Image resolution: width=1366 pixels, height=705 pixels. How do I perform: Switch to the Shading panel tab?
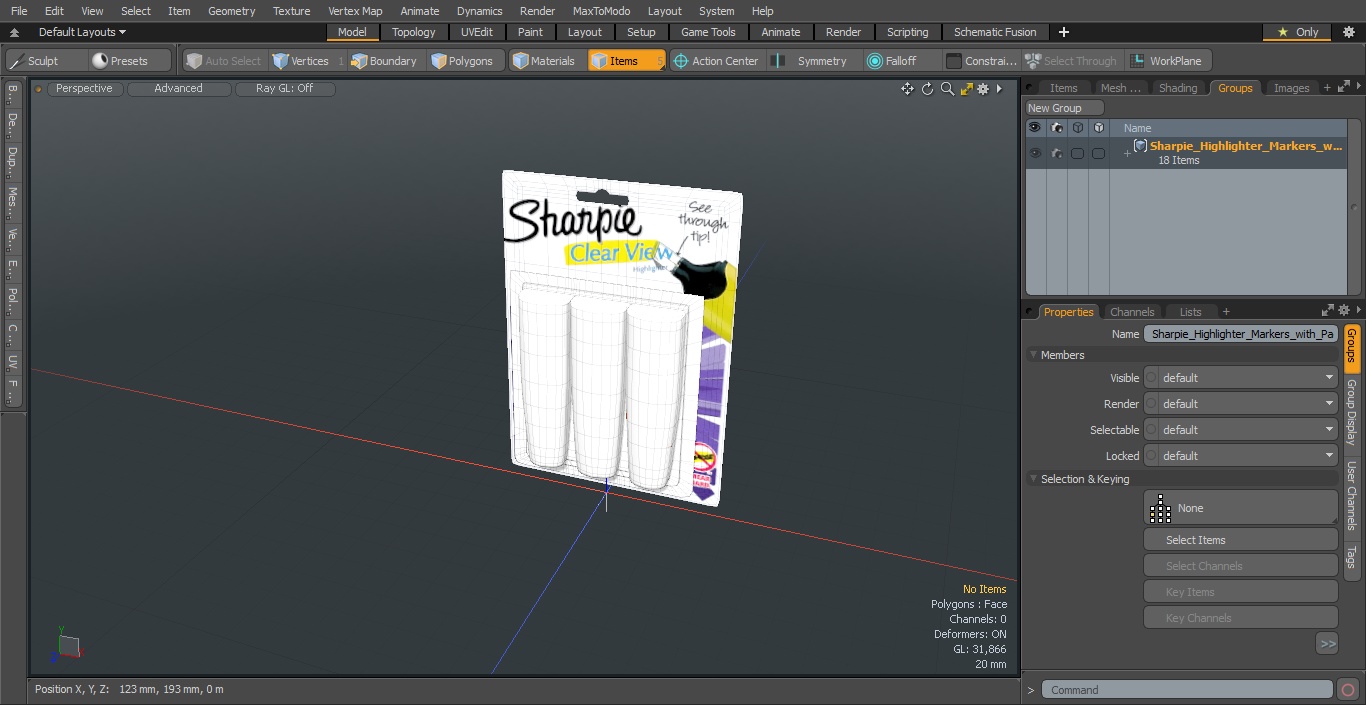pos(1177,88)
